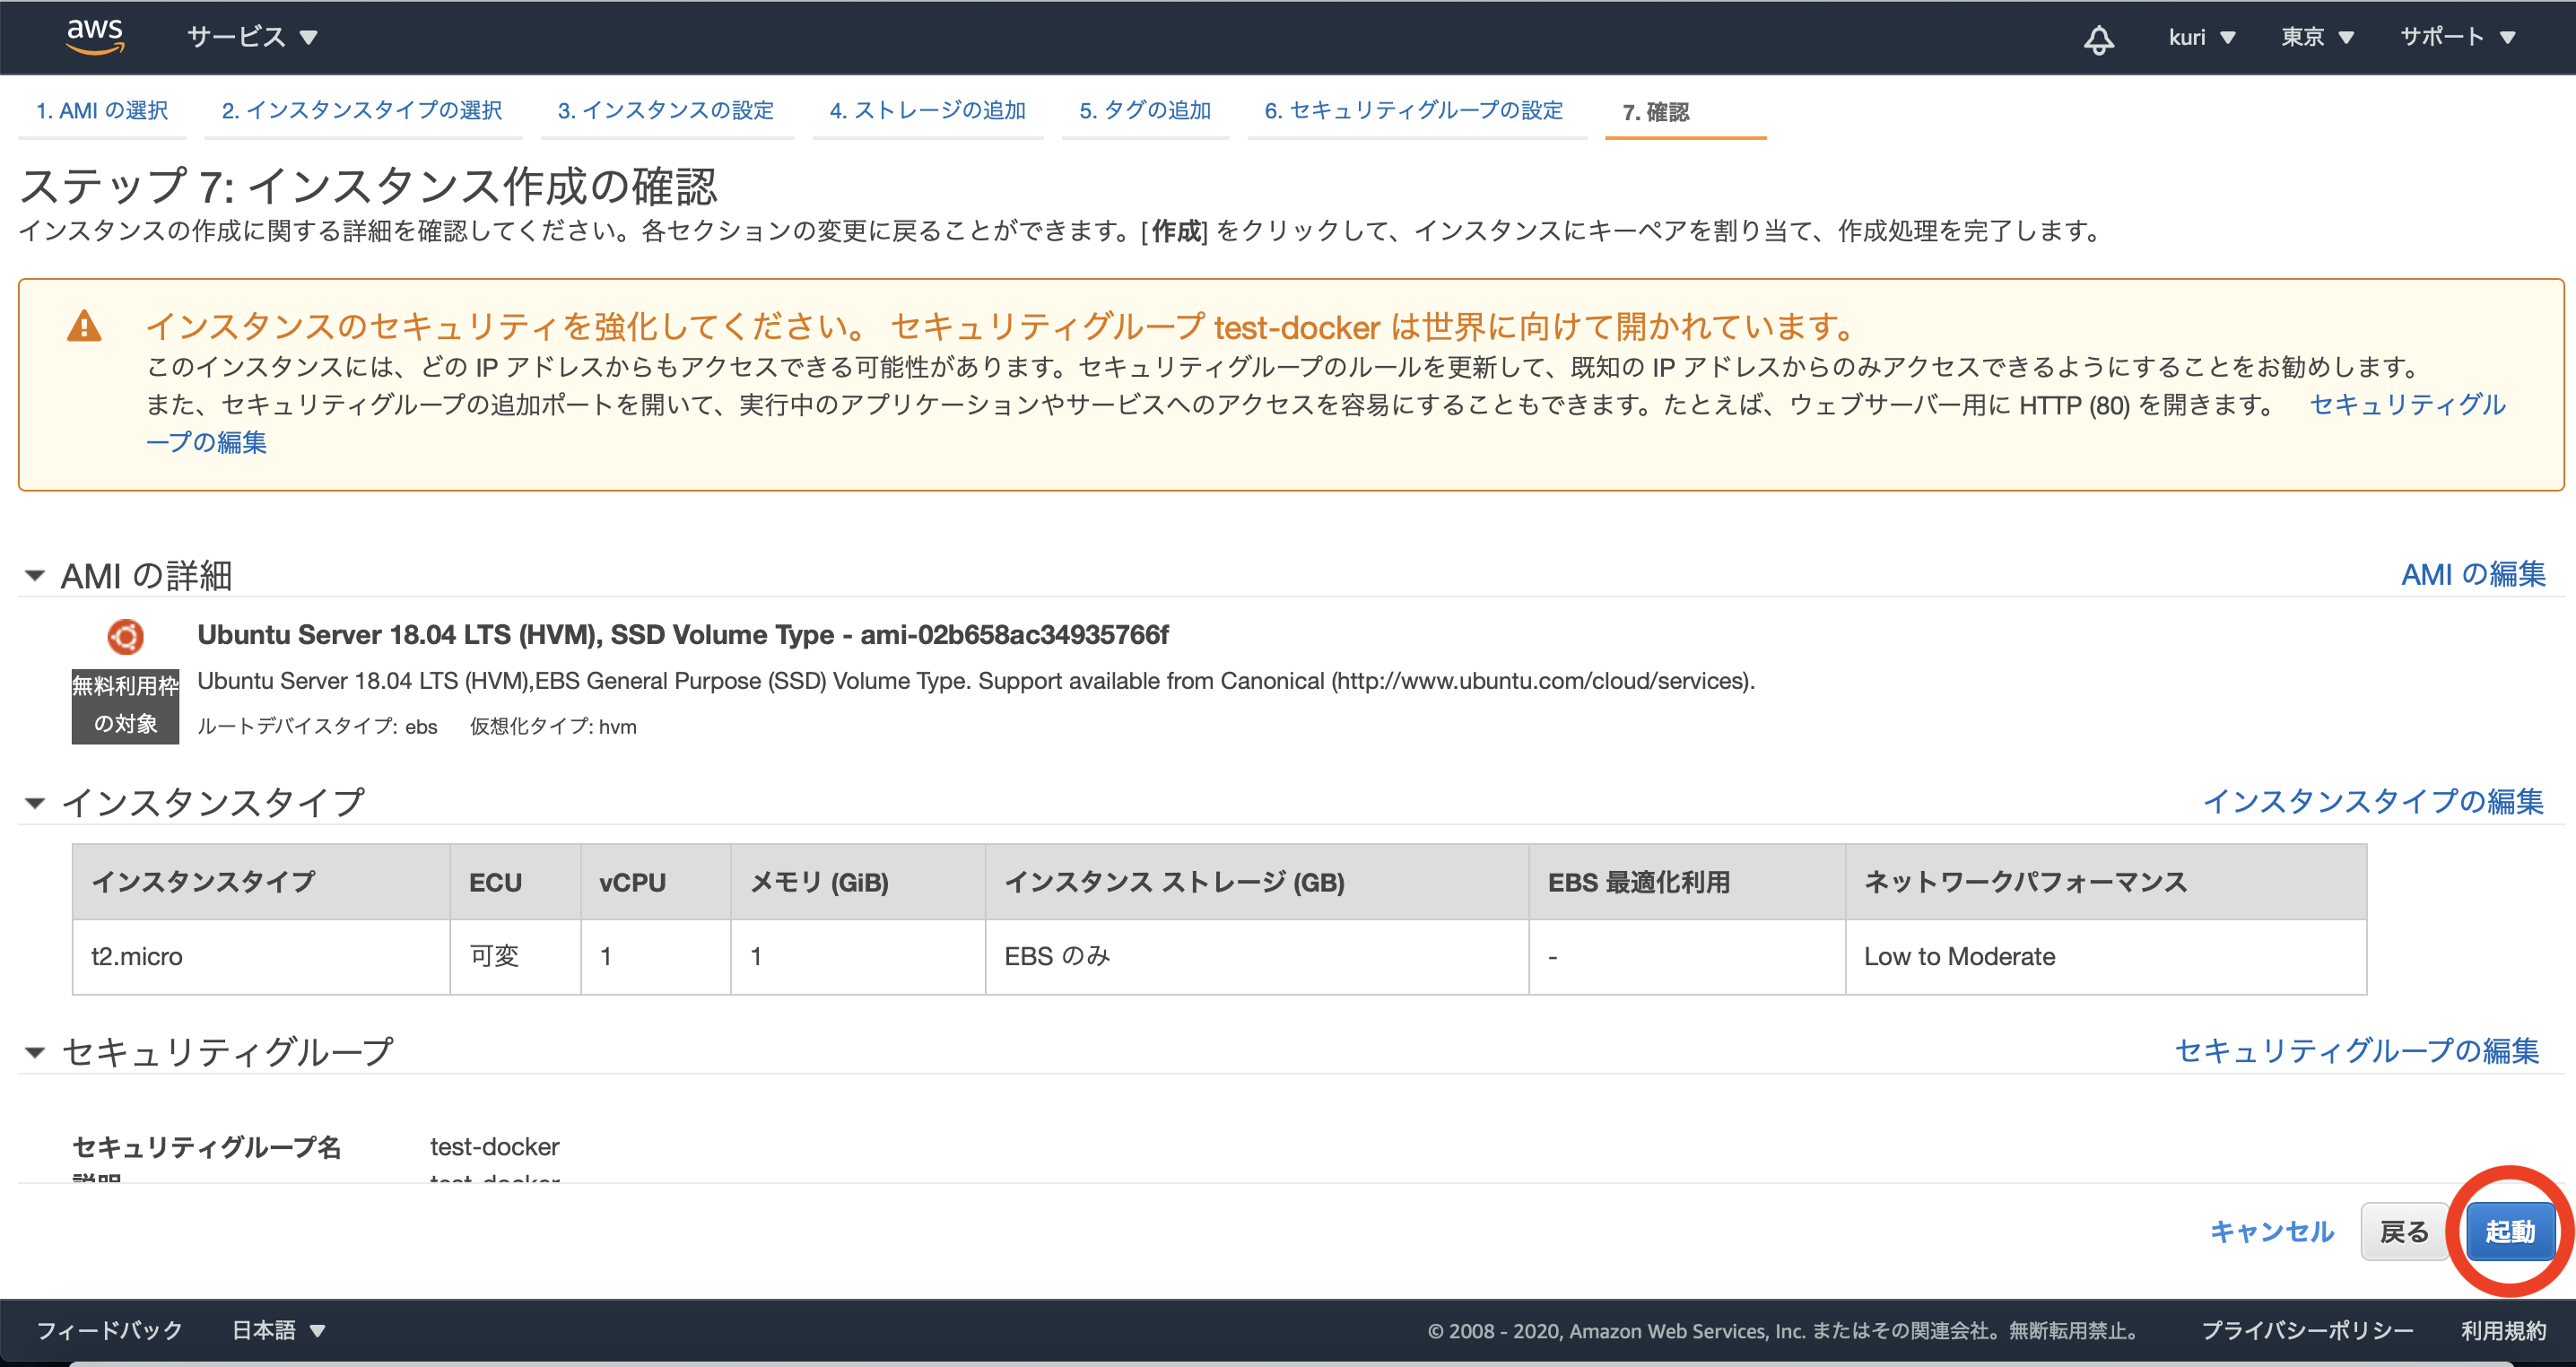Go to step 1. AMI の選択 tab
2576x1367 pixels.
pyautogui.click(x=102, y=110)
